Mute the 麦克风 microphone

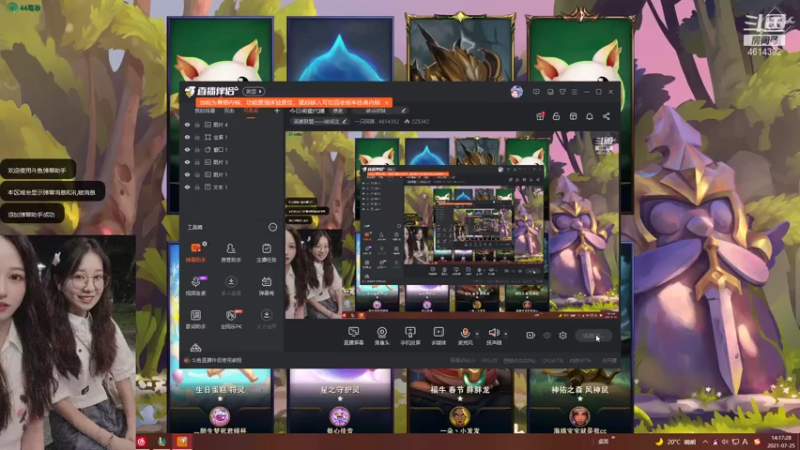465,336
